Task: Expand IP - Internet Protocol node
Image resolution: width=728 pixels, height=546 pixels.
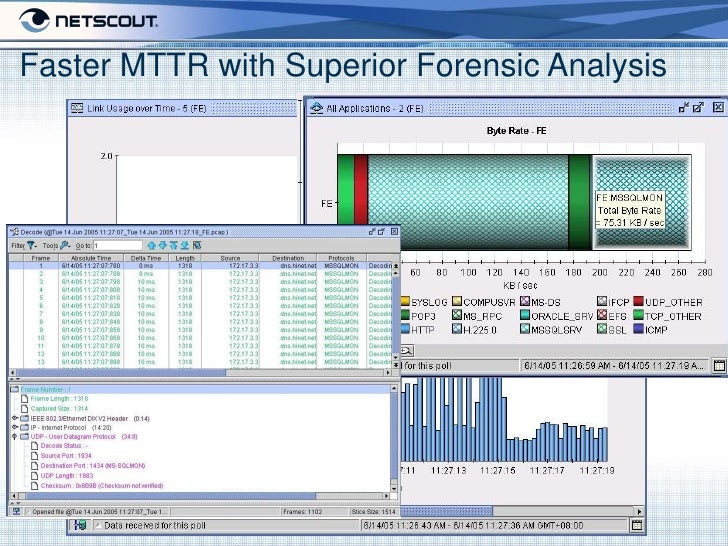Action: [x=15, y=427]
